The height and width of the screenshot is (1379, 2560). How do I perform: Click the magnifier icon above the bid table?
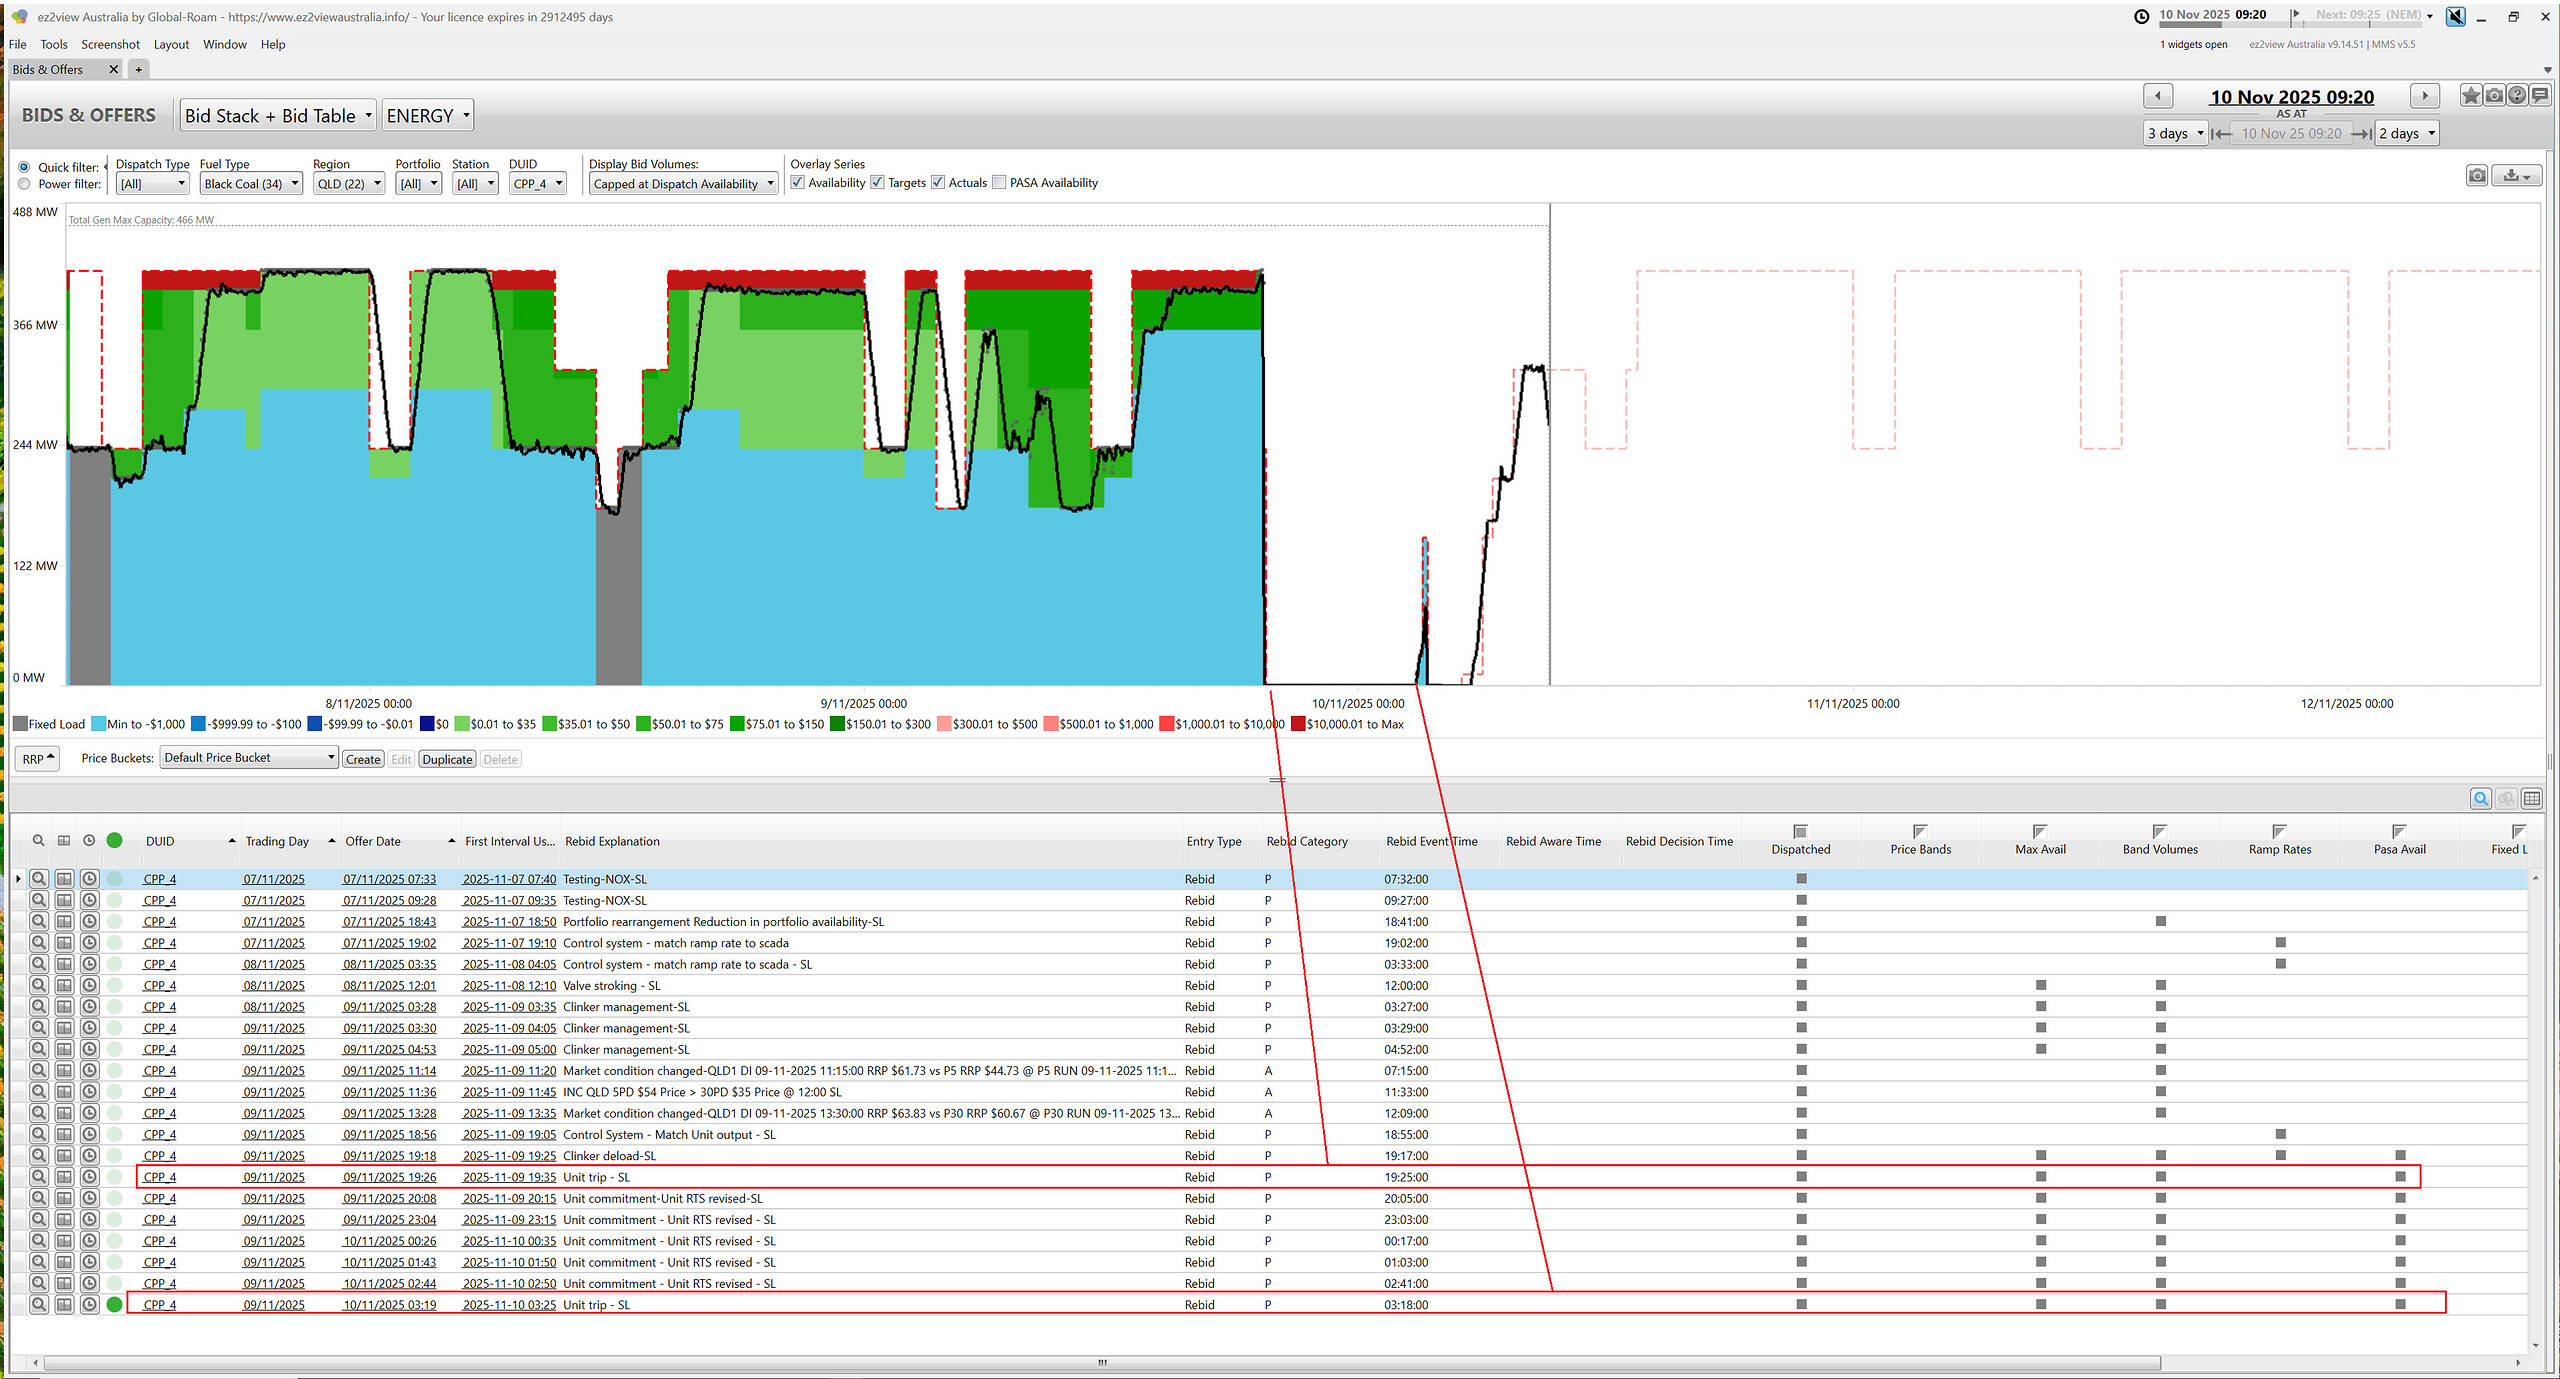pos(2481,799)
